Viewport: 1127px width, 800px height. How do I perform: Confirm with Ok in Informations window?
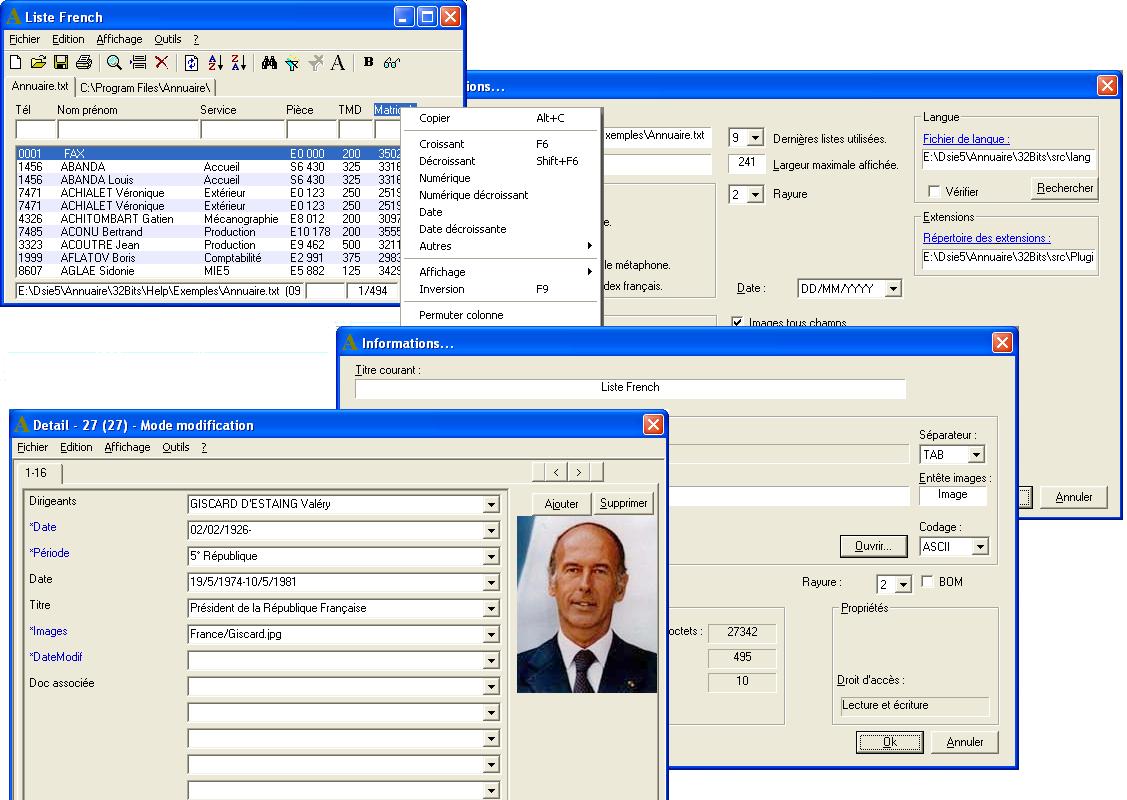(890, 742)
